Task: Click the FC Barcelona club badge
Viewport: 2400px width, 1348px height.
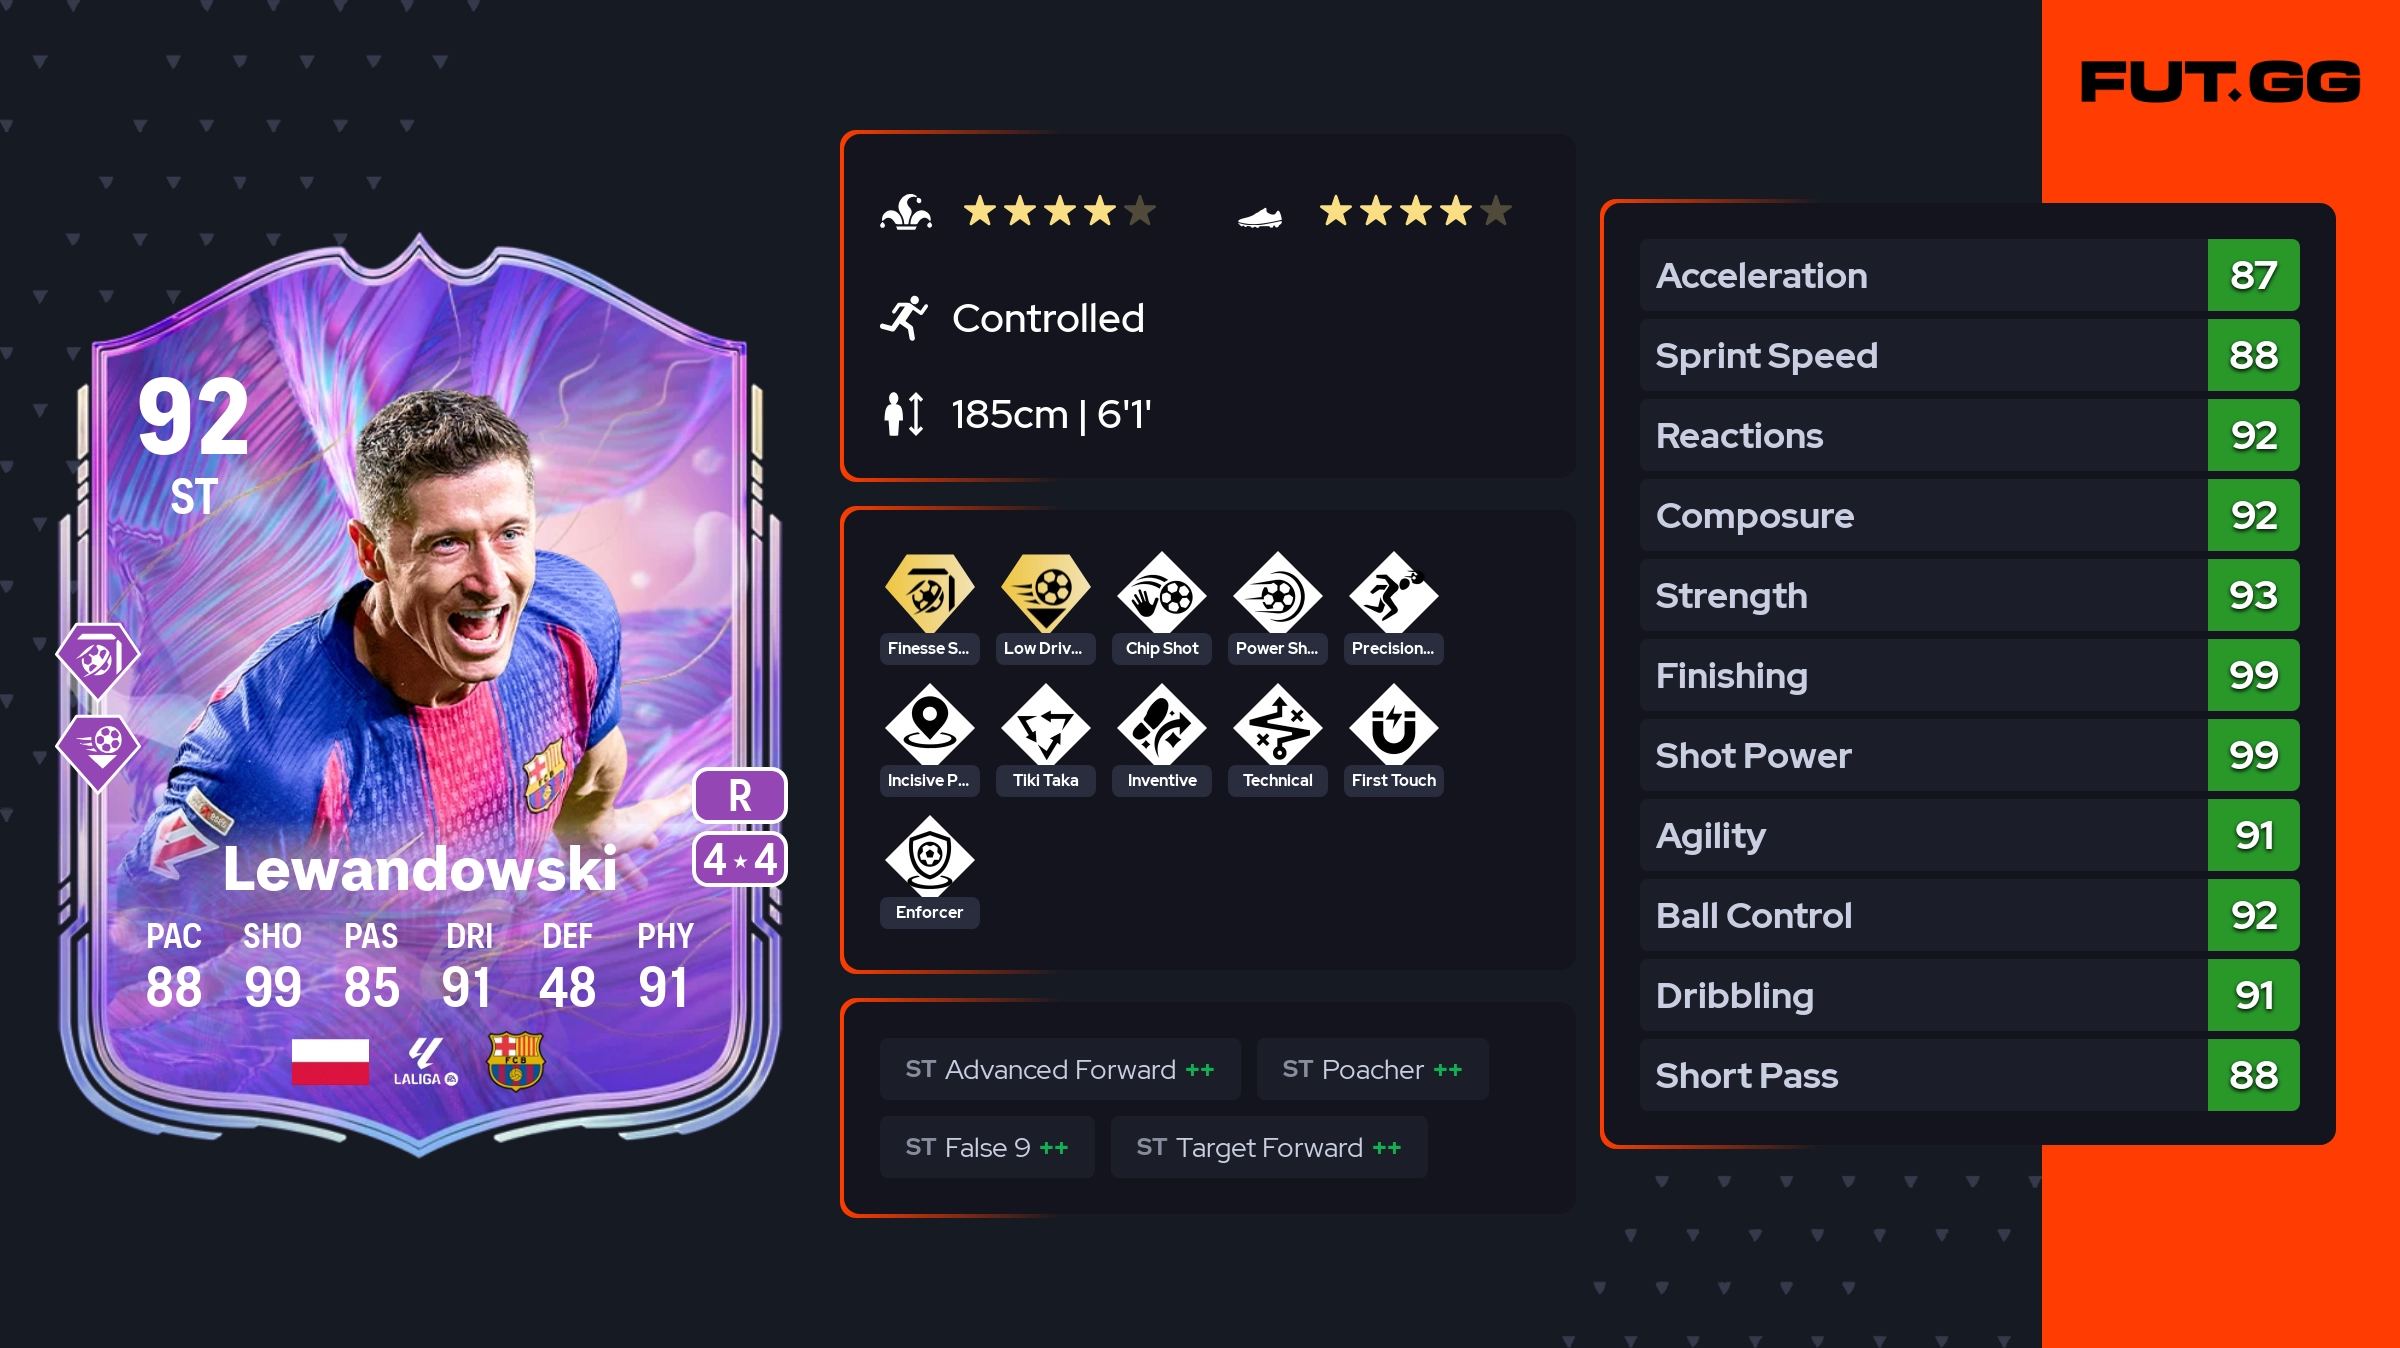Action: coord(515,1061)
